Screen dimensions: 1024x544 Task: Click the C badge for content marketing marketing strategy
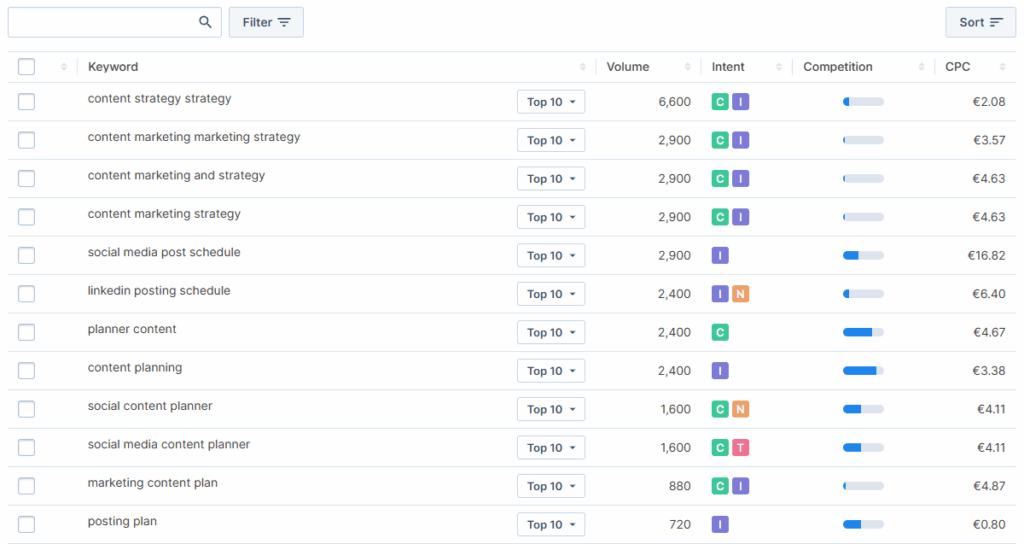pyautogui.click(x=720, y=140)
